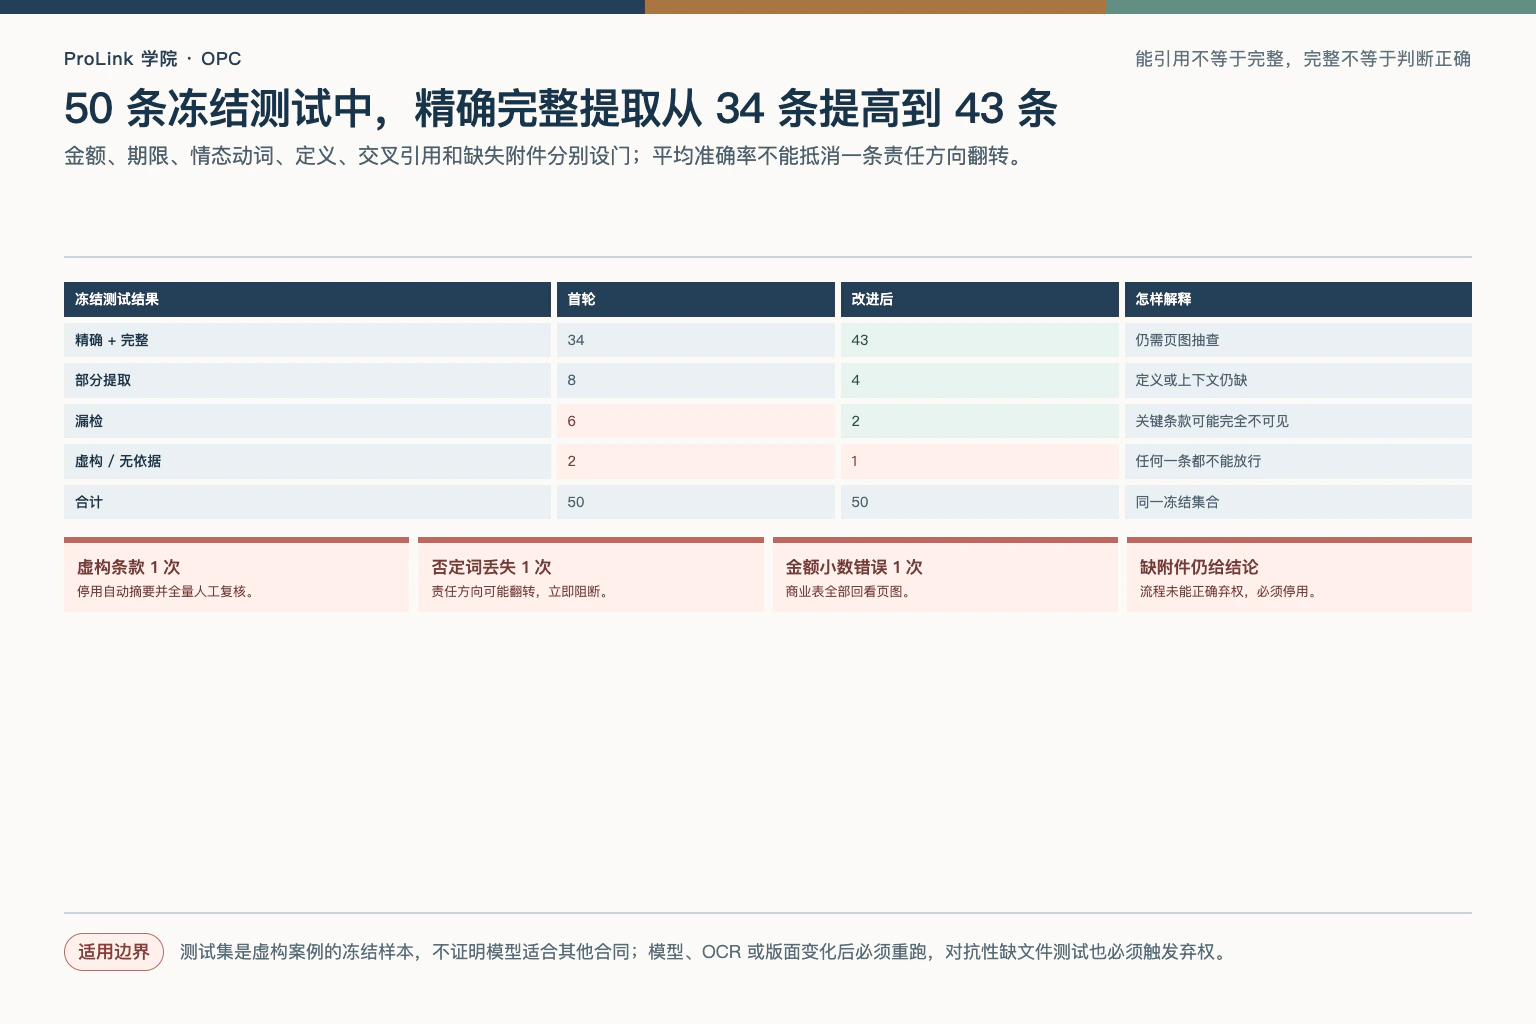Click the "怎样解释" column header

1298,299
